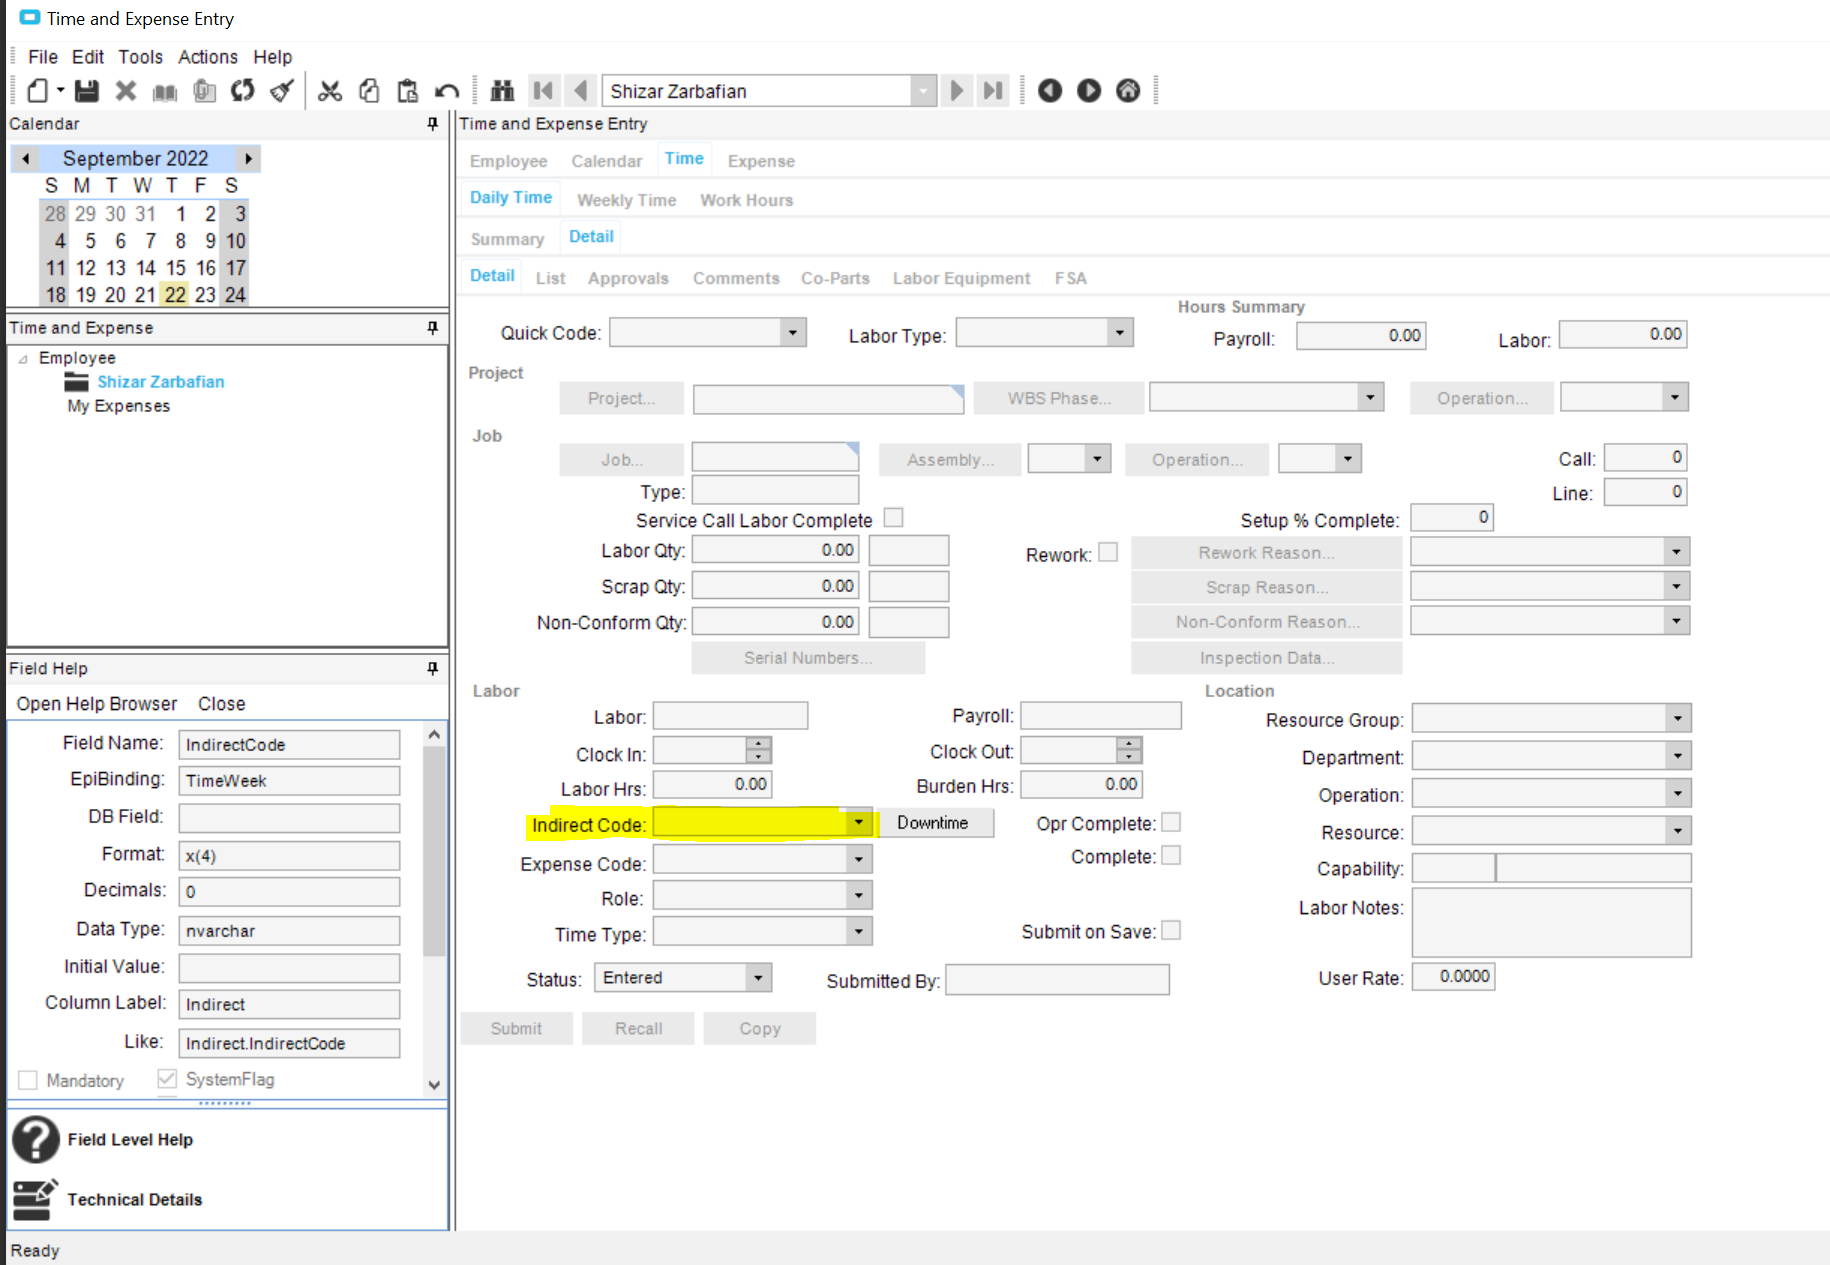The width and height of the screenshot is (1830, 1265).
Task: Enable the Submit on Save checkbox
Action: click(x=1171, y=931)
